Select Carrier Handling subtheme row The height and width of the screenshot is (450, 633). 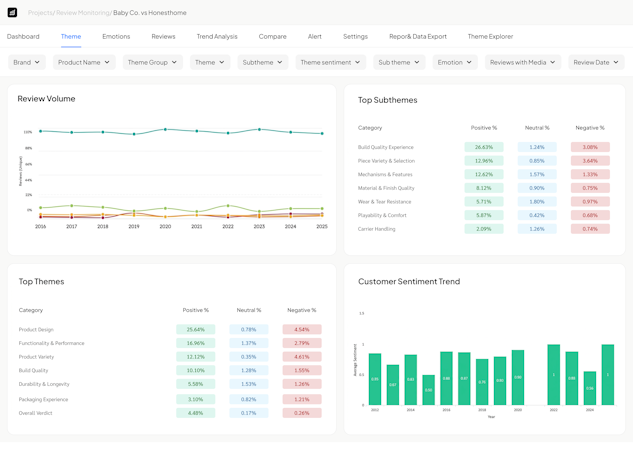tap(484, 229)
